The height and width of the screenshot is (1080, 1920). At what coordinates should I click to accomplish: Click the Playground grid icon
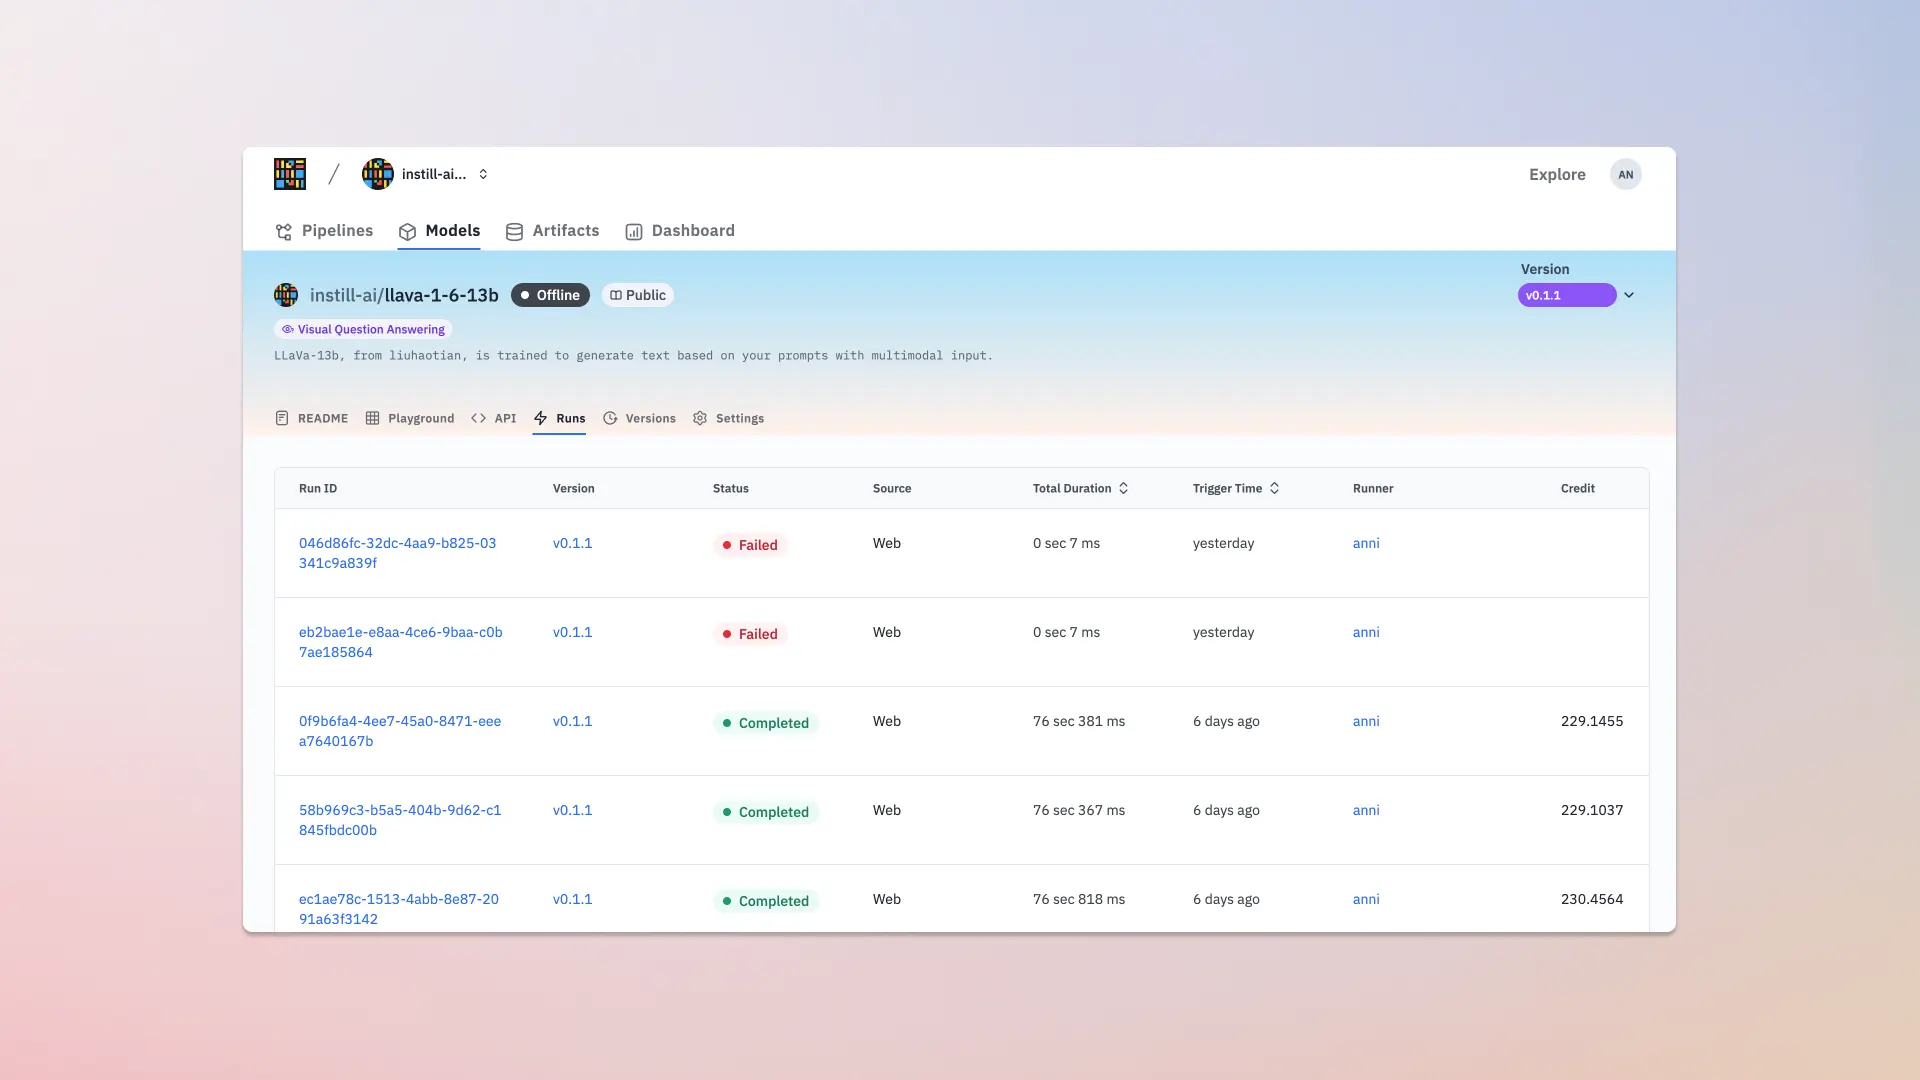(x=372, y=418)
